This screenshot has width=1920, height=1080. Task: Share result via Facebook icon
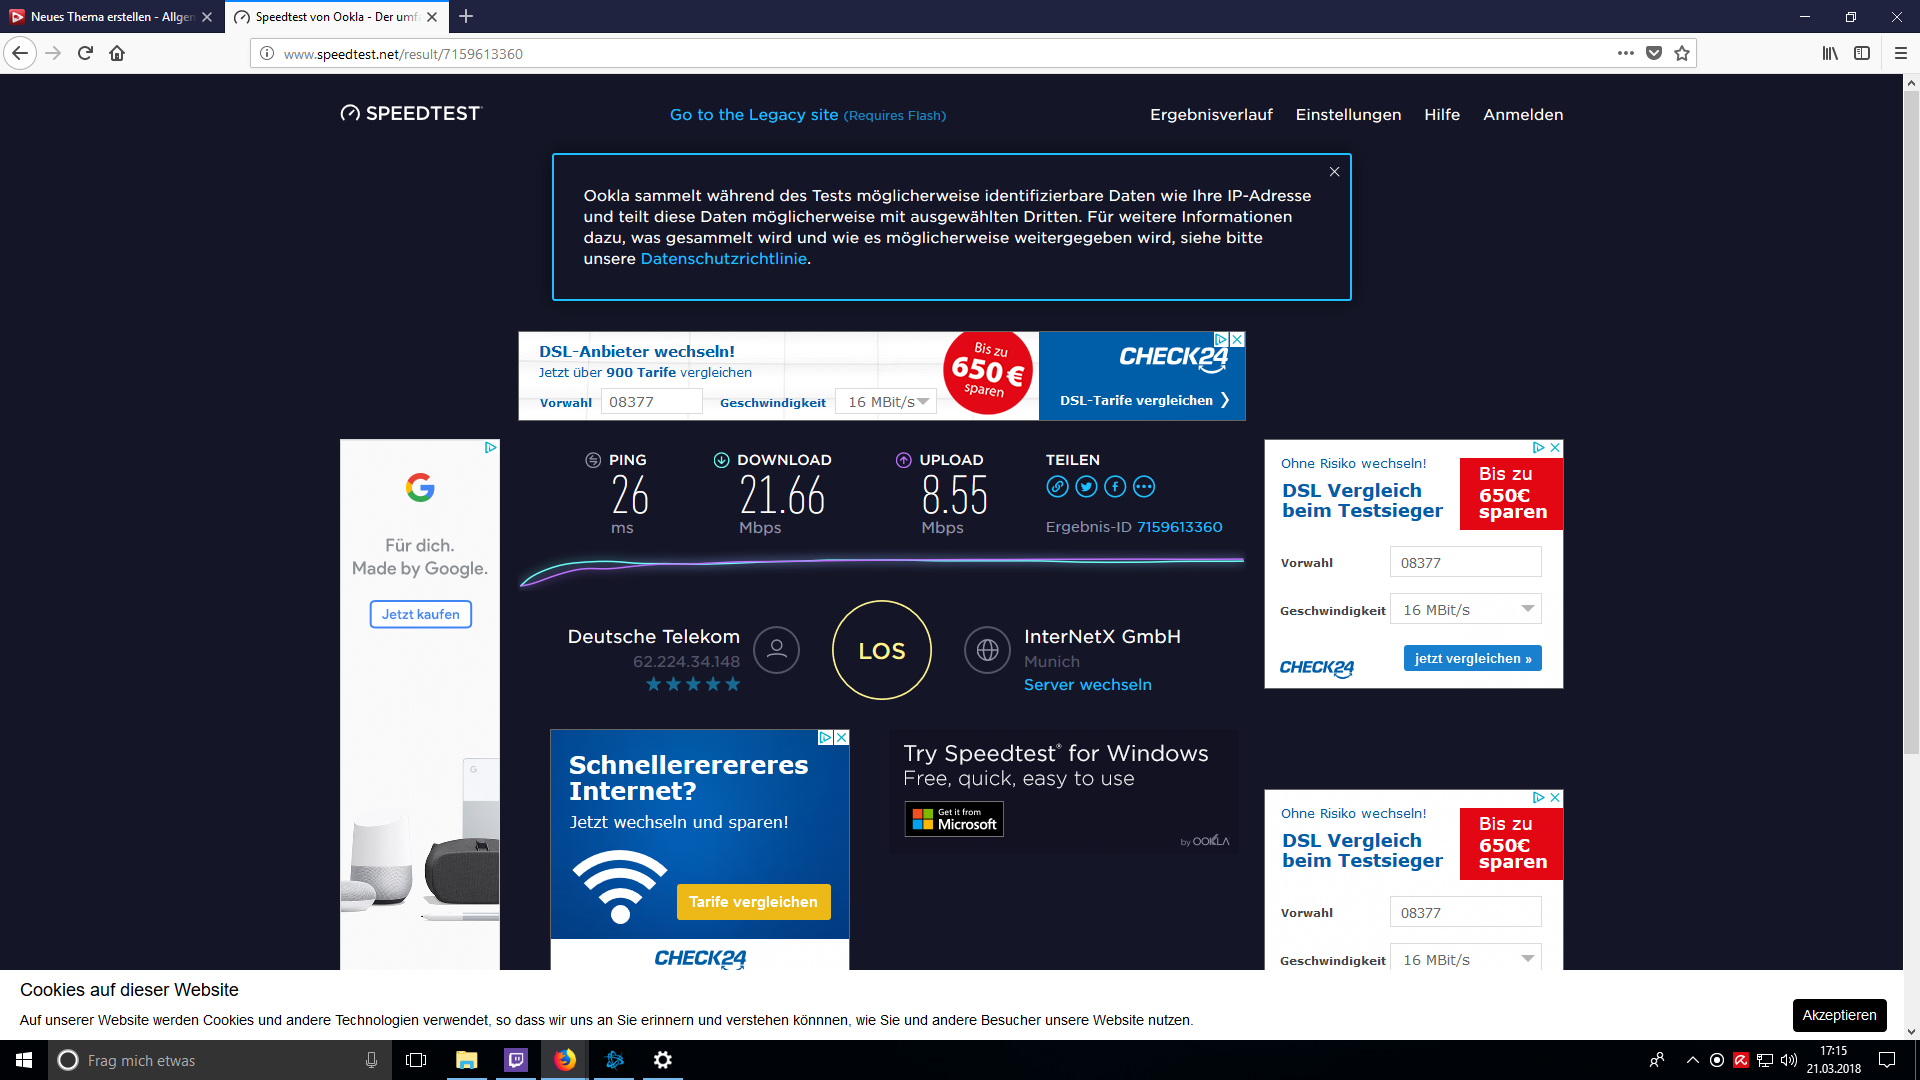point(1115,487)
